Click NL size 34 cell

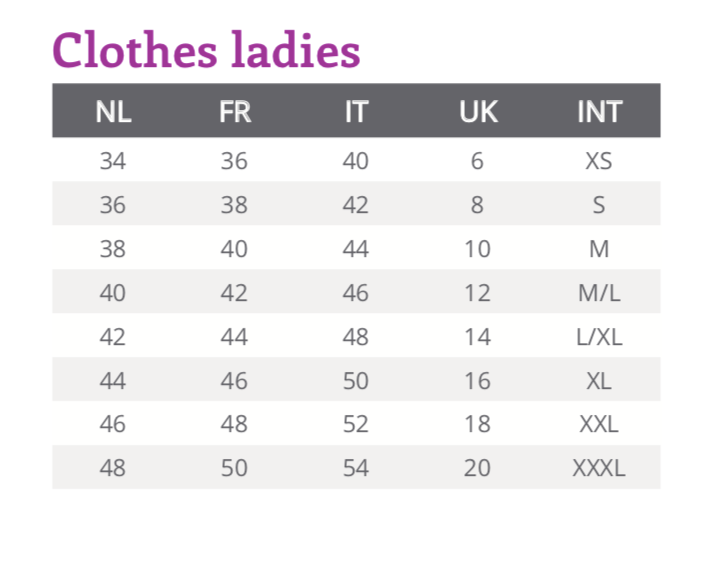(x=113, y=161)
